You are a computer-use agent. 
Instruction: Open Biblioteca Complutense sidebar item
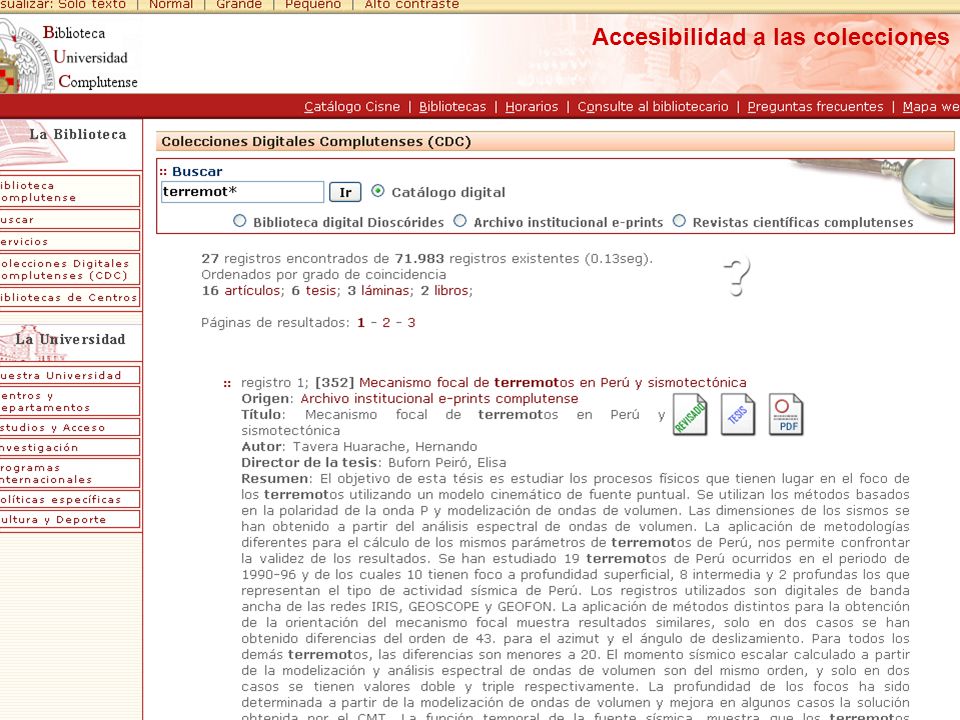pyautogui.click(x=69, y=191)
